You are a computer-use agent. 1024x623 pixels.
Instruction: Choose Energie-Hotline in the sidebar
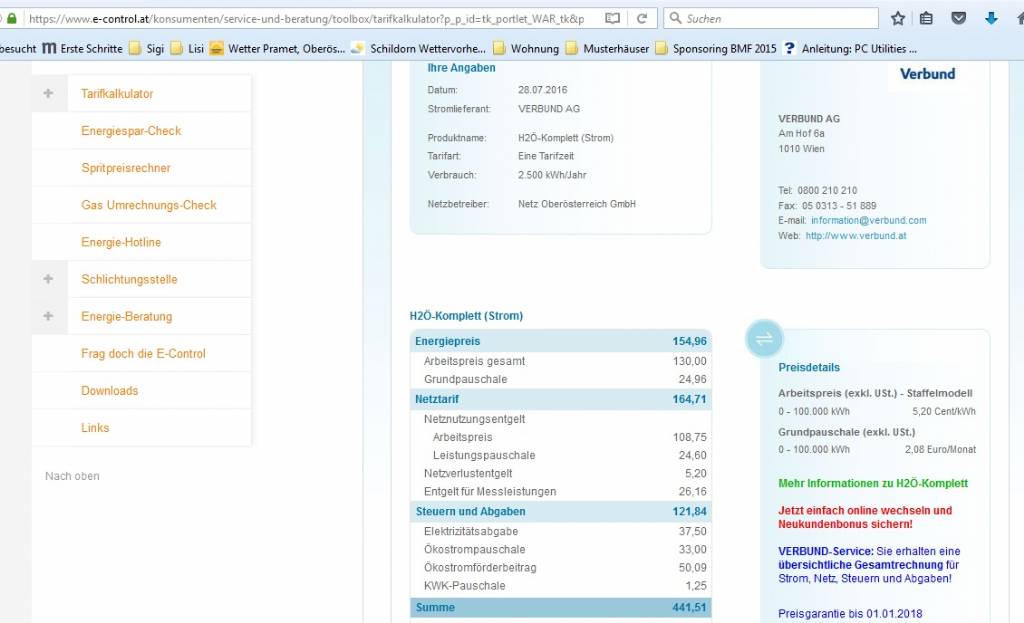[x=121, y=242]
